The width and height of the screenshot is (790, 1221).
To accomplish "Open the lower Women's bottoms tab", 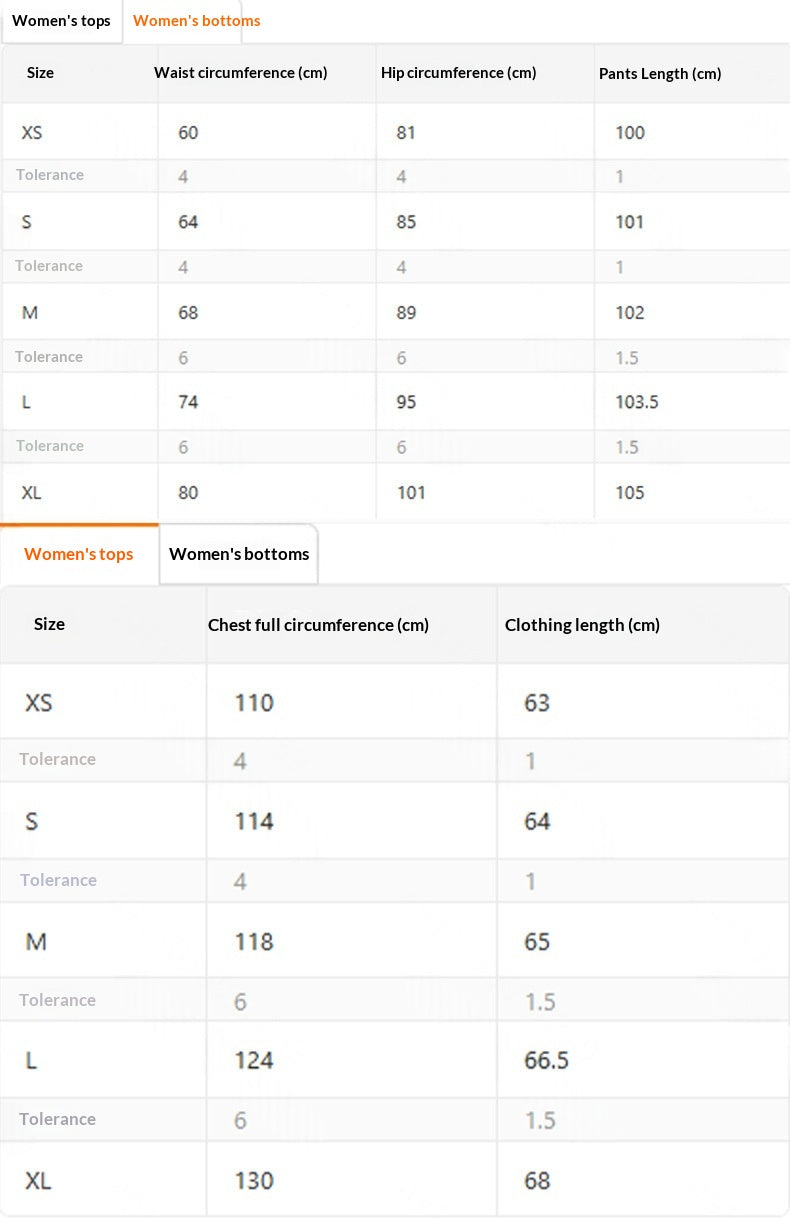I will pyautogui.click(x=239, y=554).
